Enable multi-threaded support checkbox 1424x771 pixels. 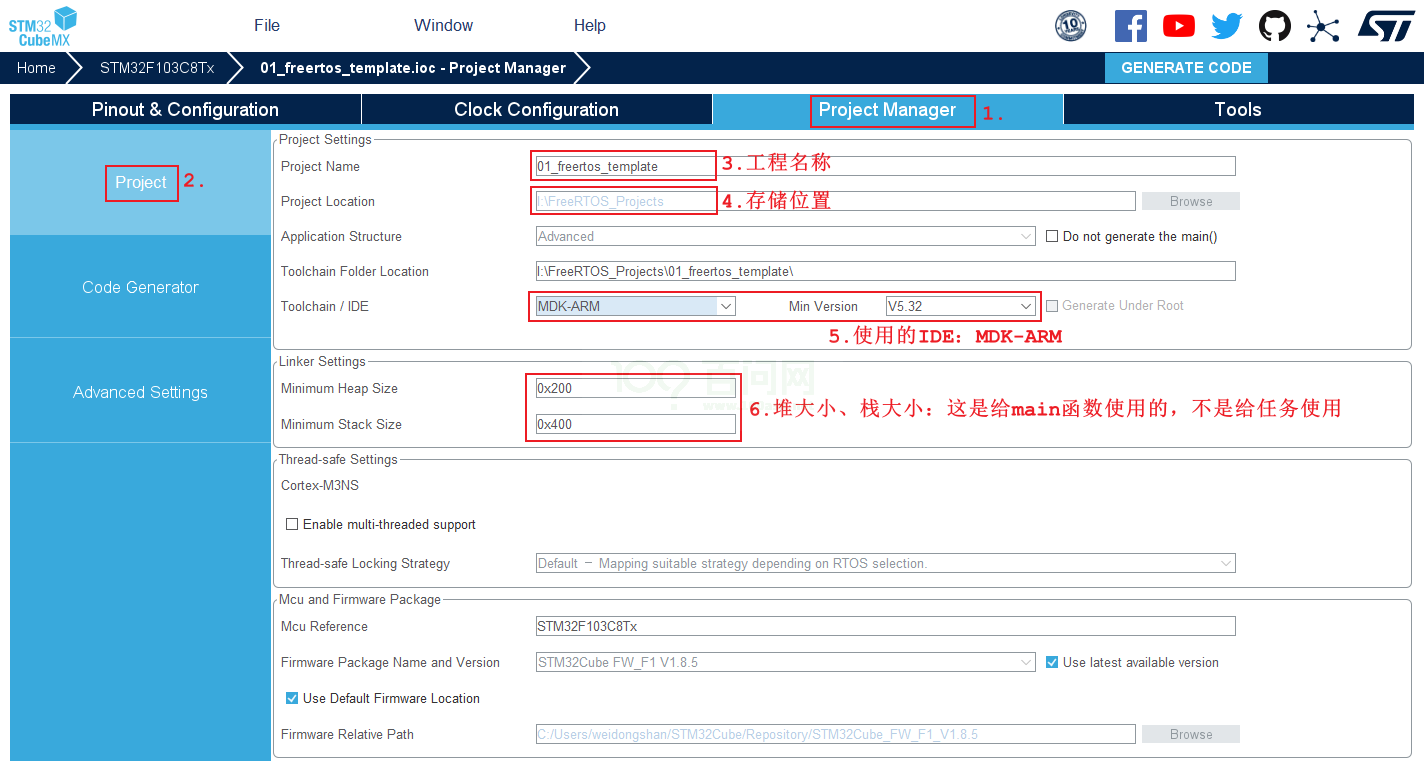(292, 524)
